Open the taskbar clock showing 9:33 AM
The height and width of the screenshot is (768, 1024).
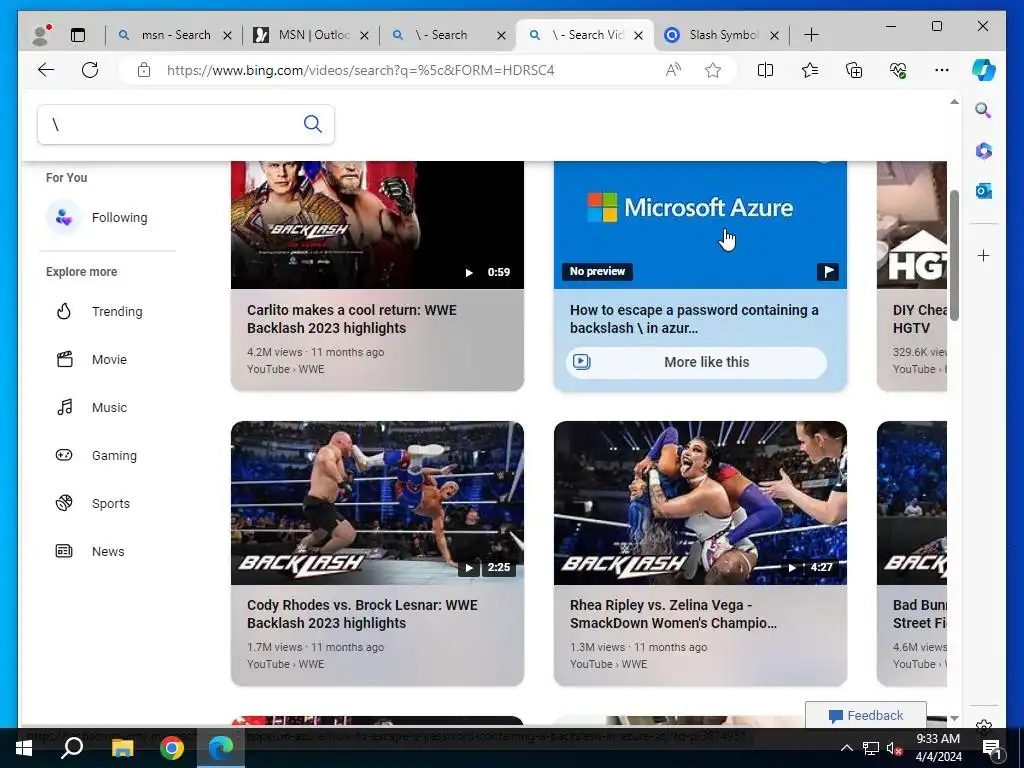[x=938, y=748]
